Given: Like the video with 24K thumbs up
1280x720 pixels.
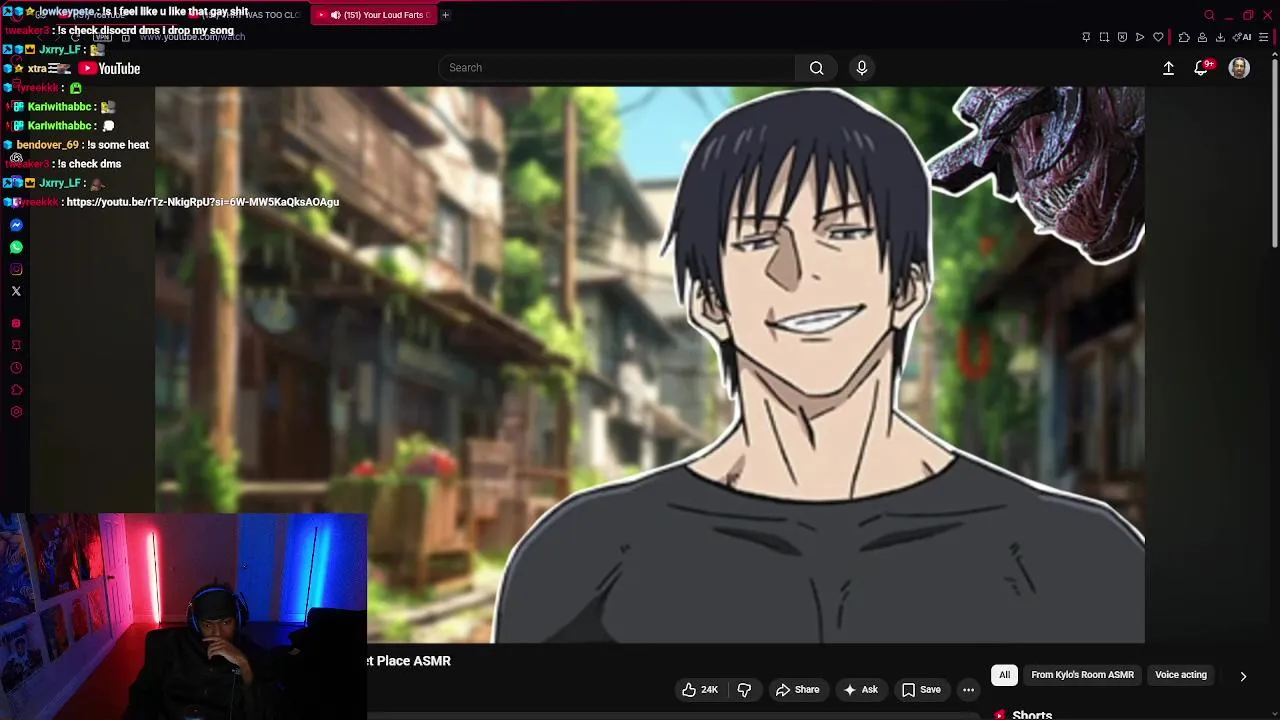Looking at the screenshot, I should coord(700,690).
